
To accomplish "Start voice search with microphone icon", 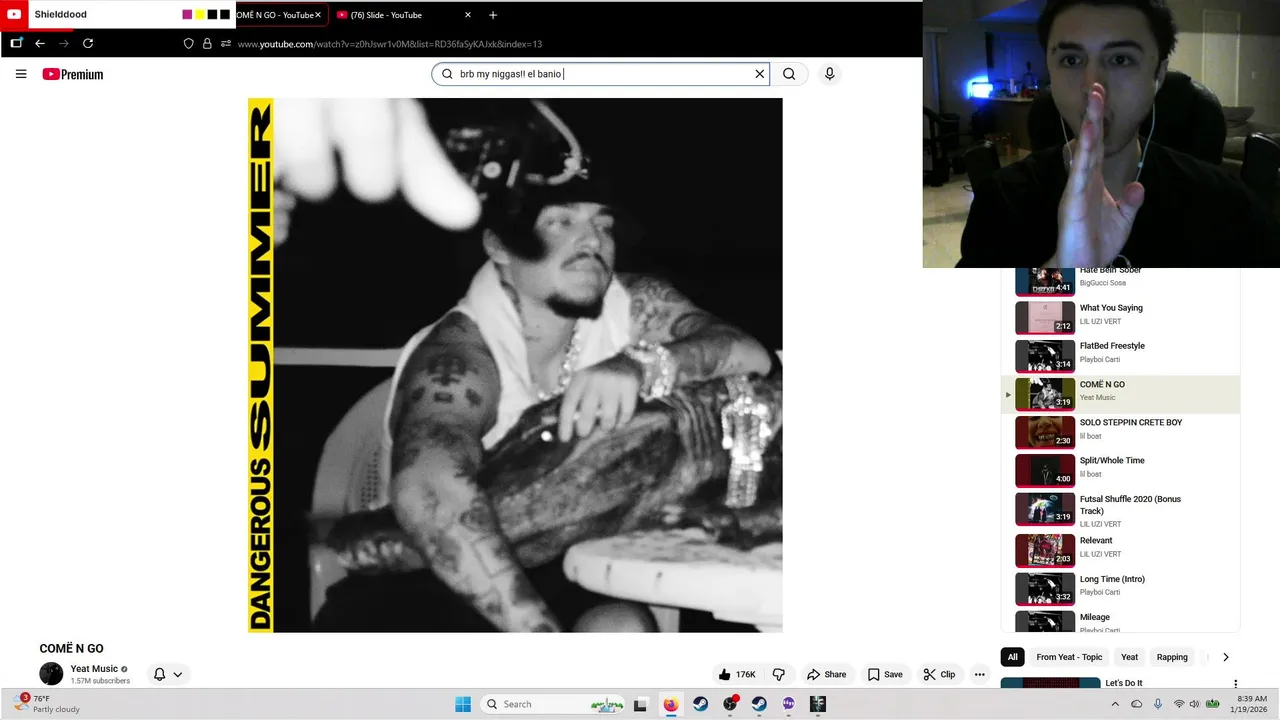I will coord(829,74).
